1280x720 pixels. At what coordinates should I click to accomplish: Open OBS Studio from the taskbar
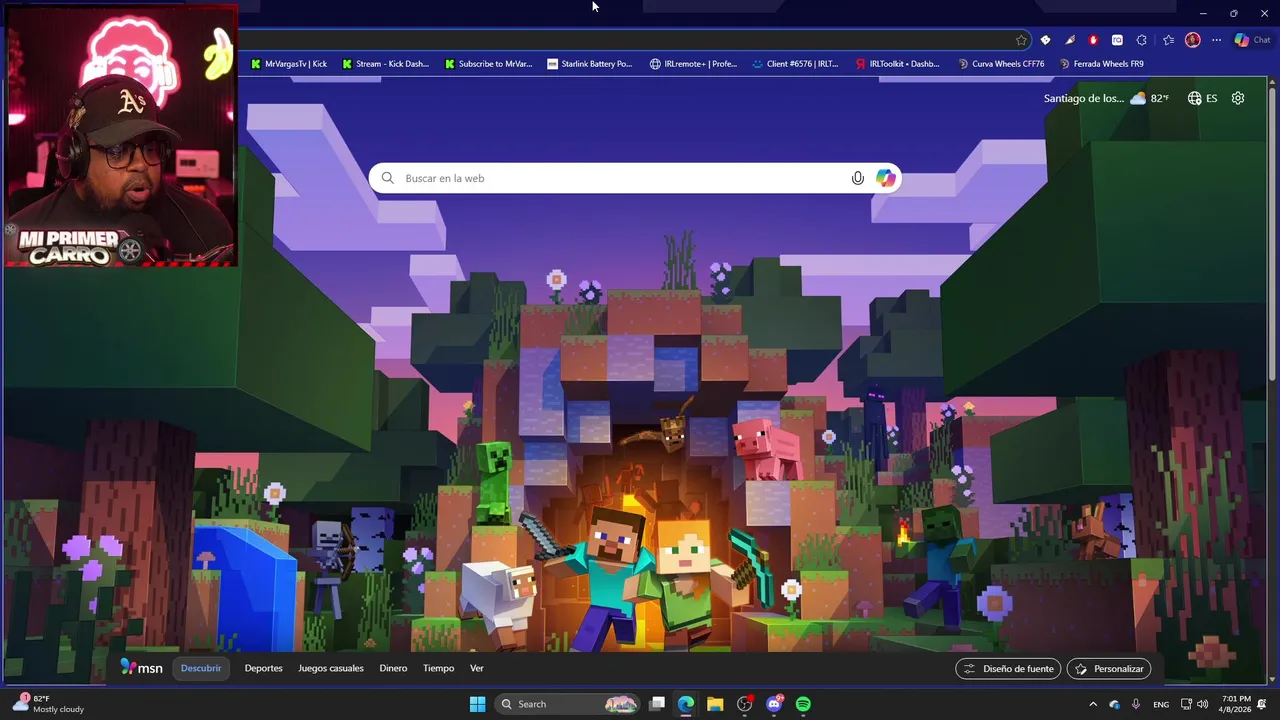pyautogui.click(x=744, y=704)
